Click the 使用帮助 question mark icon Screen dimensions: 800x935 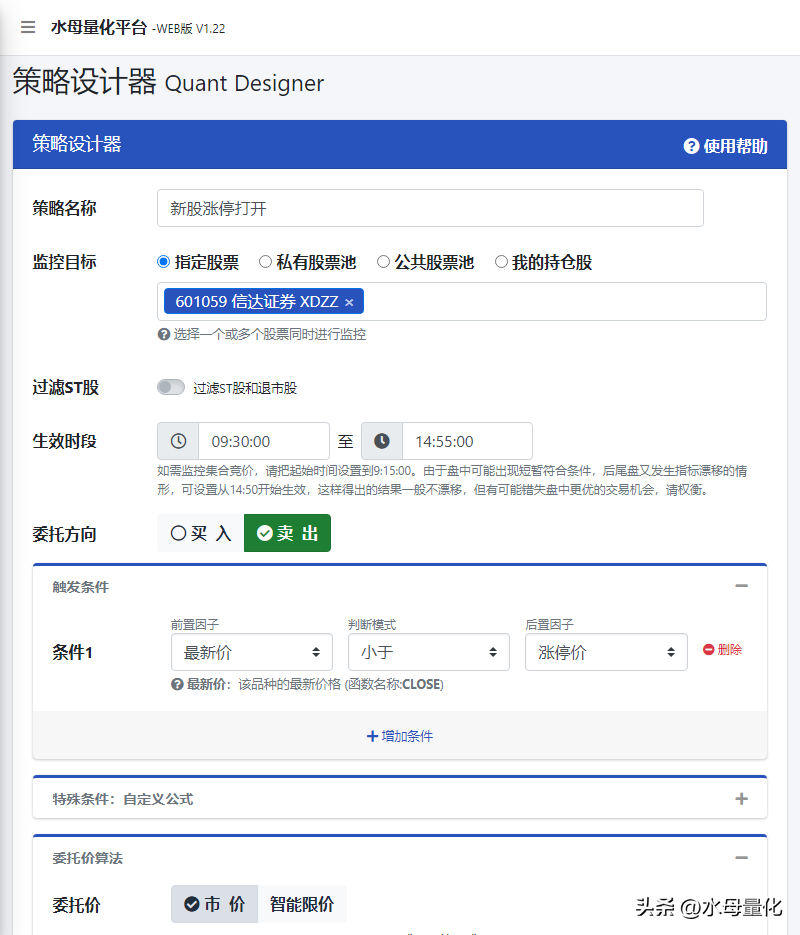click(691, 146)
